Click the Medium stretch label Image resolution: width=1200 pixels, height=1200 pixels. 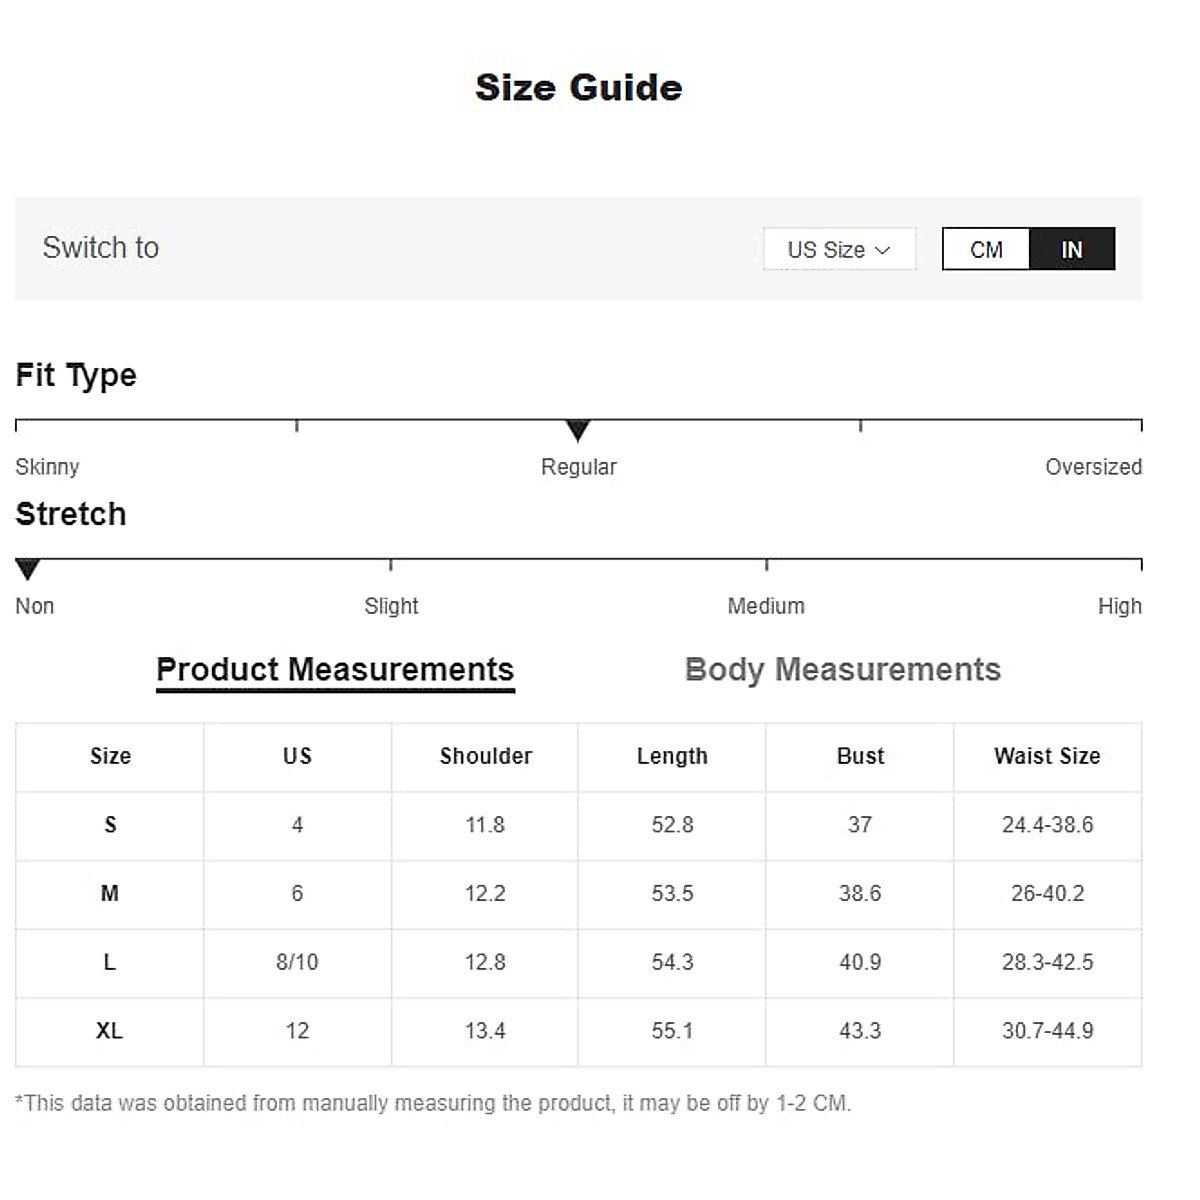tap(766, 606)
